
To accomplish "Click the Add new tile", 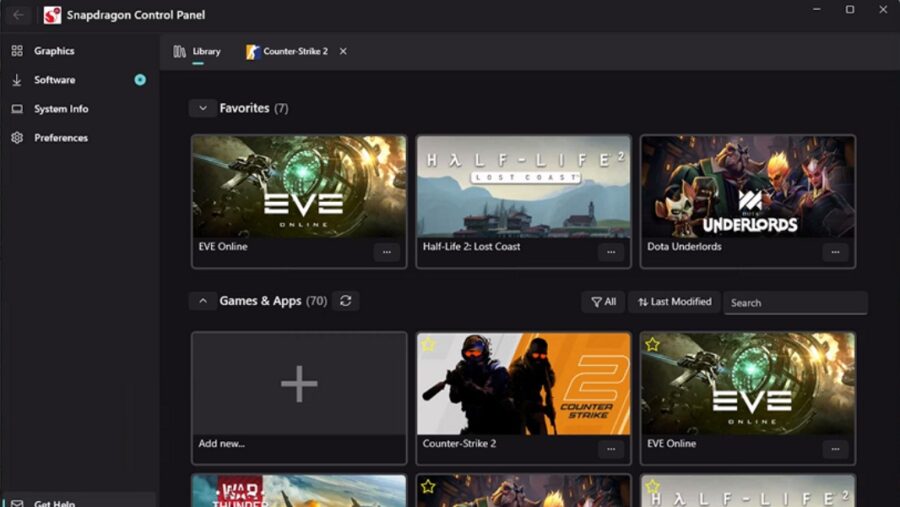I will 299,384.
